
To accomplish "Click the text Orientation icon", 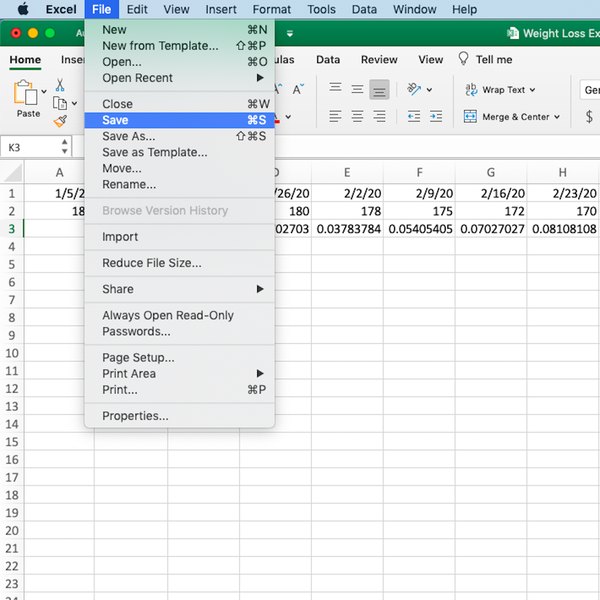I will click(414, 89).
